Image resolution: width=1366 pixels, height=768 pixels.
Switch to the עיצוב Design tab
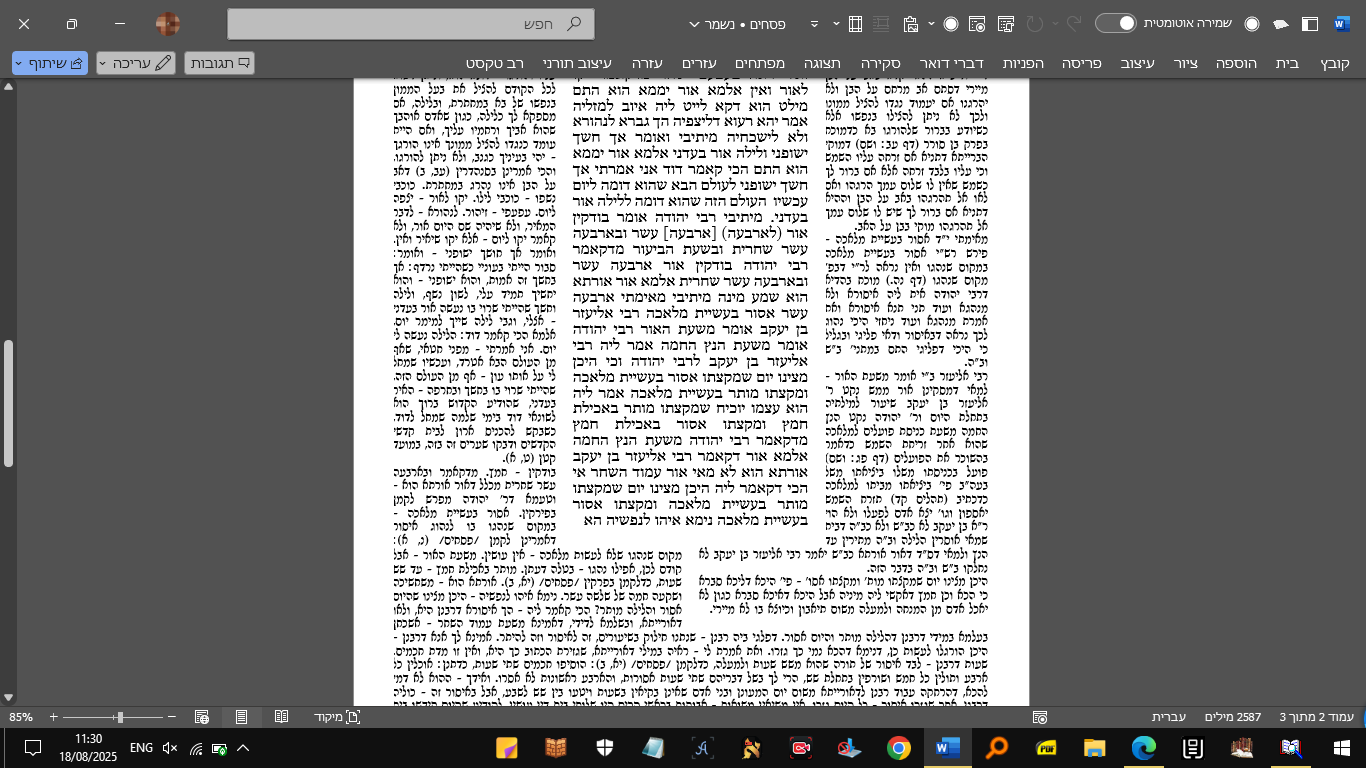pos(1137,63)
